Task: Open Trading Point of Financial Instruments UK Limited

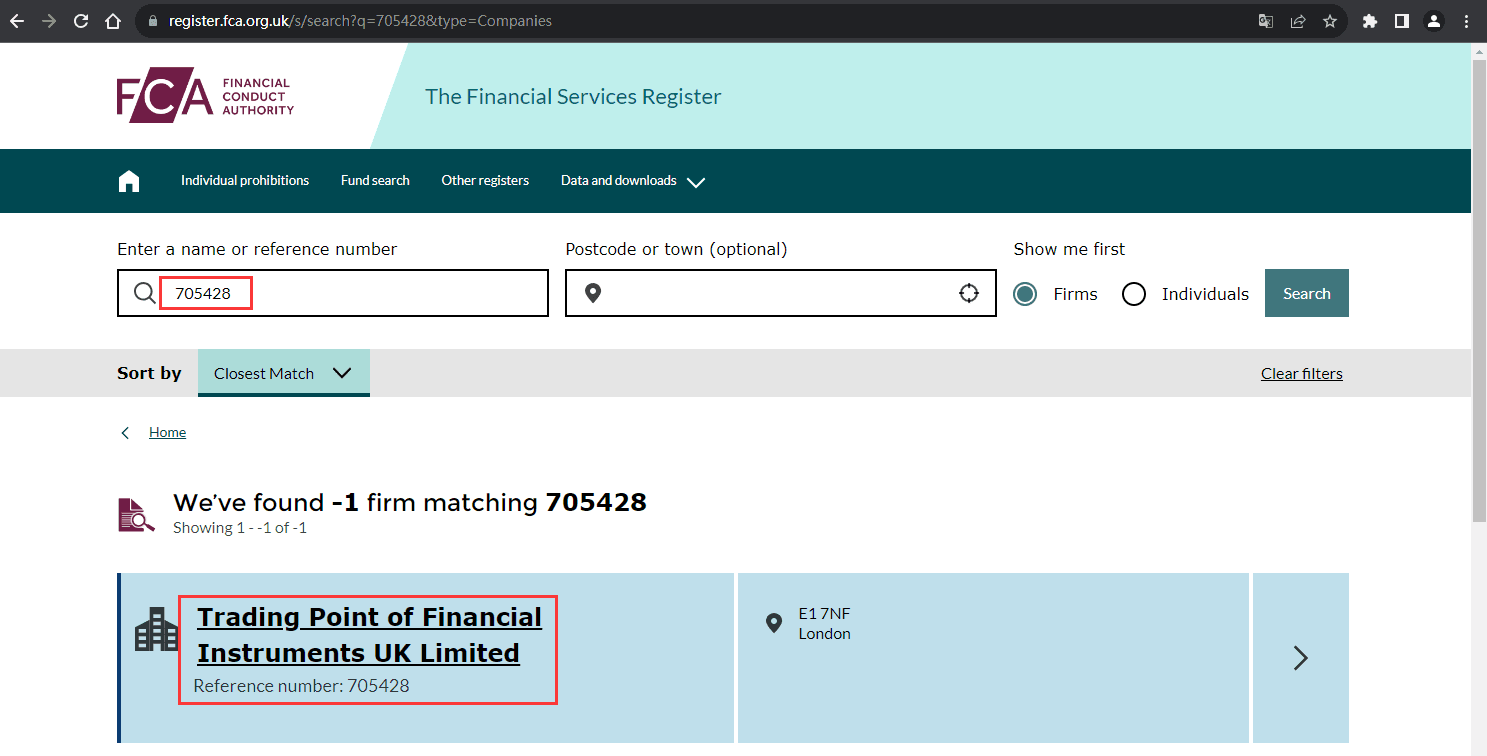Action: point(369,635)
